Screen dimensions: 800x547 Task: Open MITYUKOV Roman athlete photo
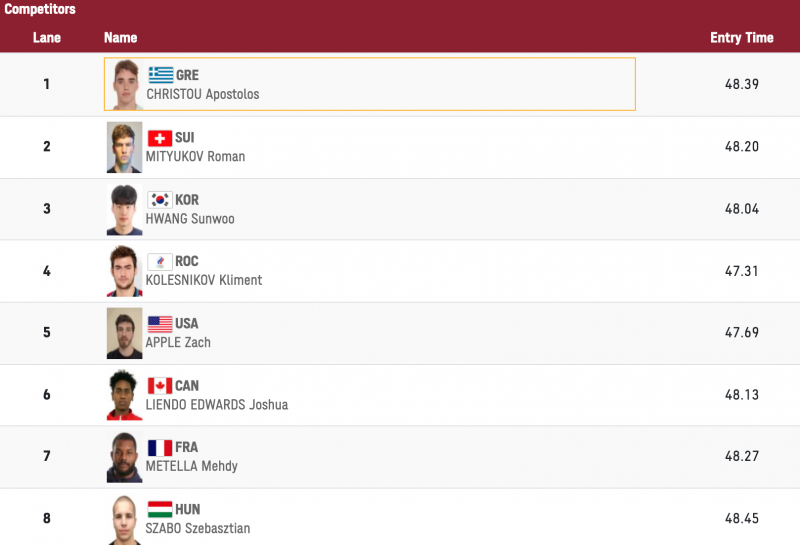[x=125, y=147]
